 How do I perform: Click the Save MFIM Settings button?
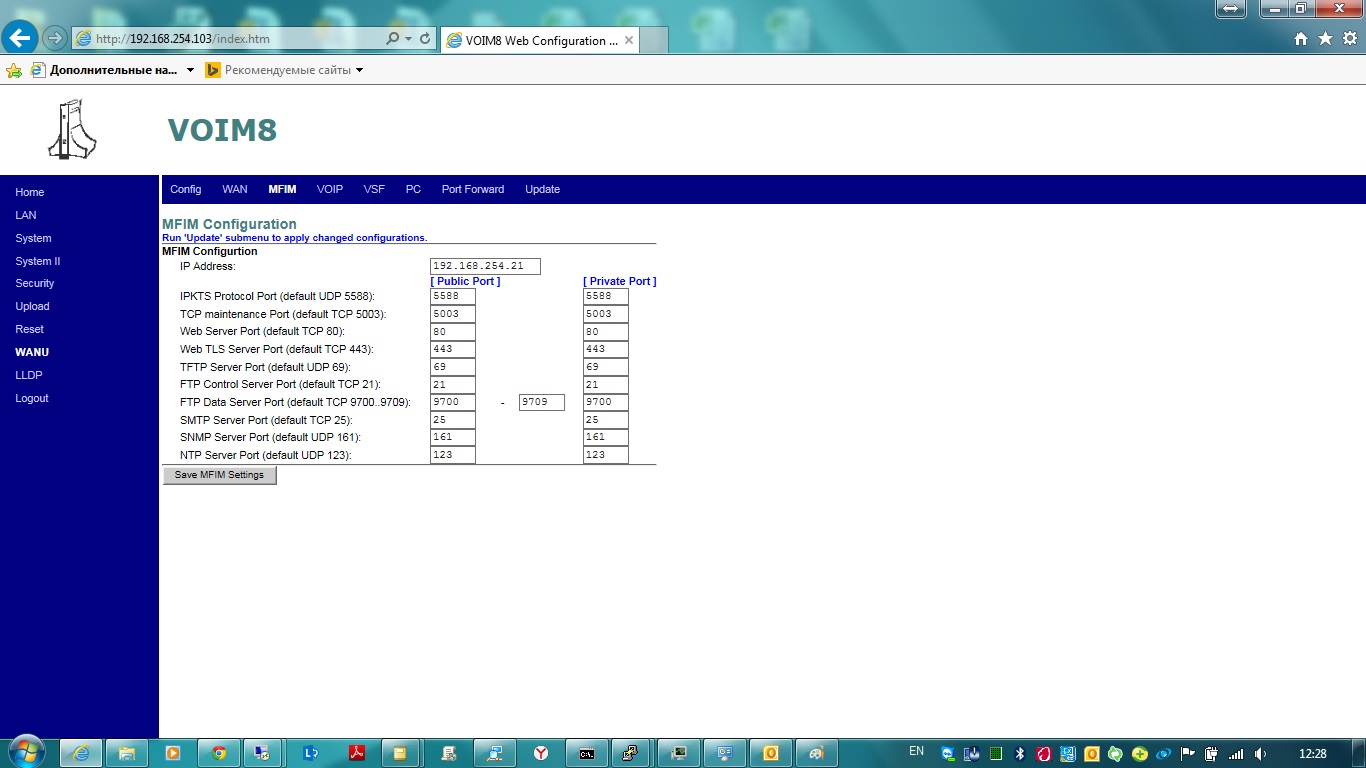tap(219, 475)
